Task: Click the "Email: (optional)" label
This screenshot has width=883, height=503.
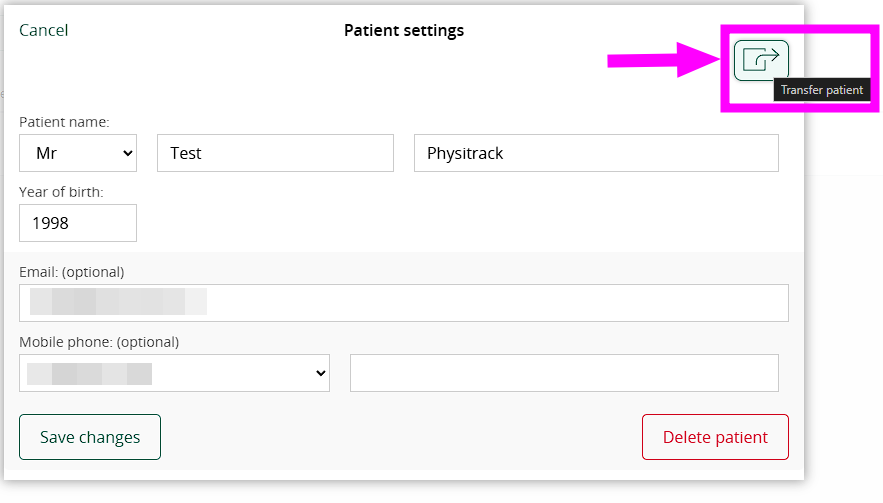Action: (71, 272)
